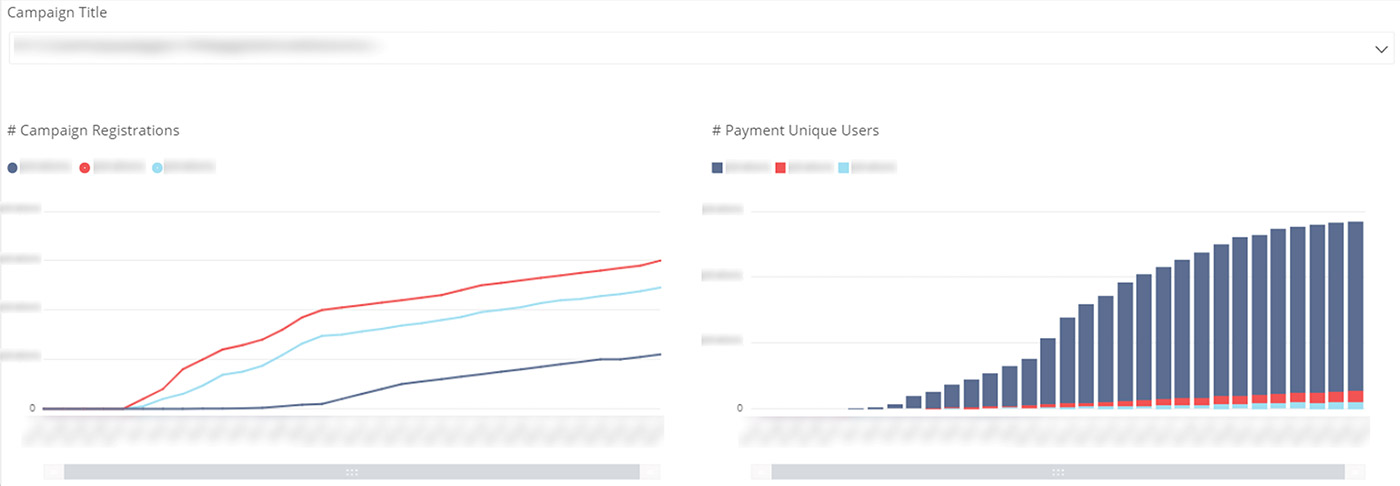Click left handle of Payment chart scrollbar
This screenshot has height=486, width=1400.
[x=761, y=472]
